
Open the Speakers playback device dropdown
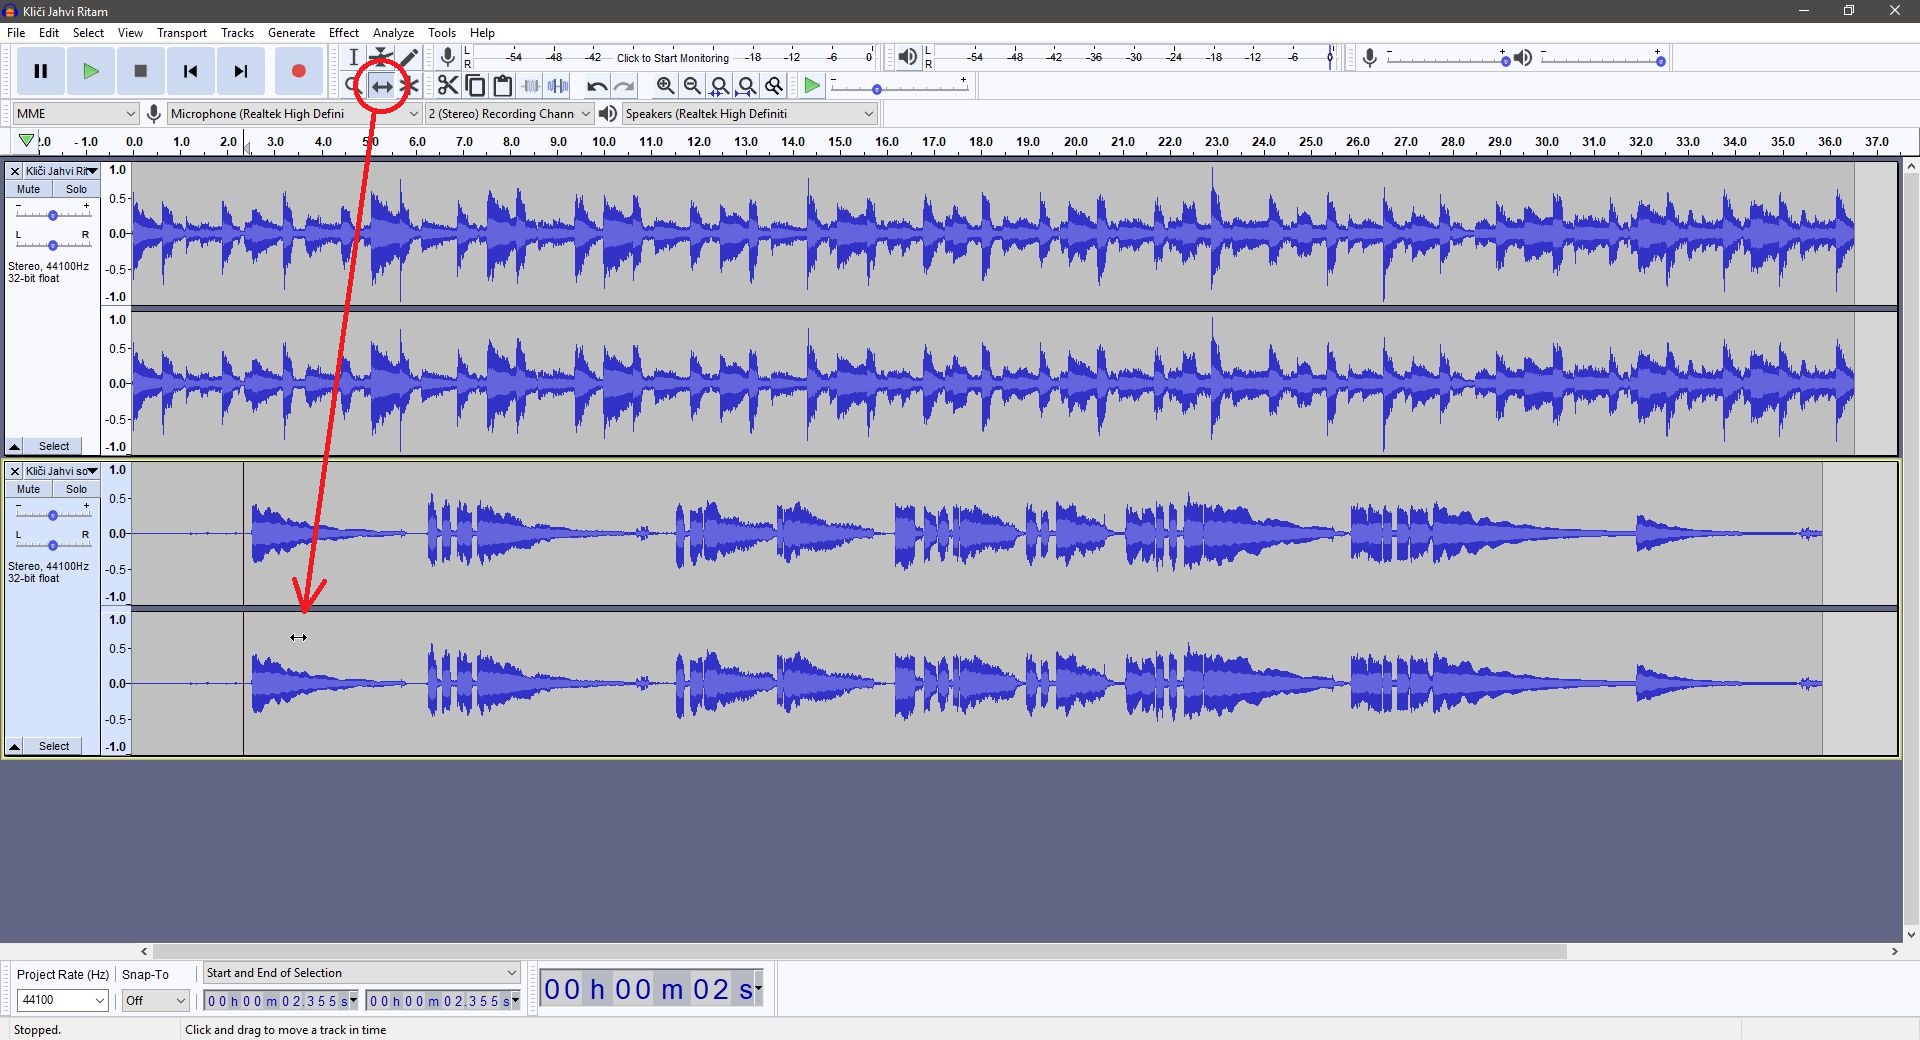tap(750, 113)
